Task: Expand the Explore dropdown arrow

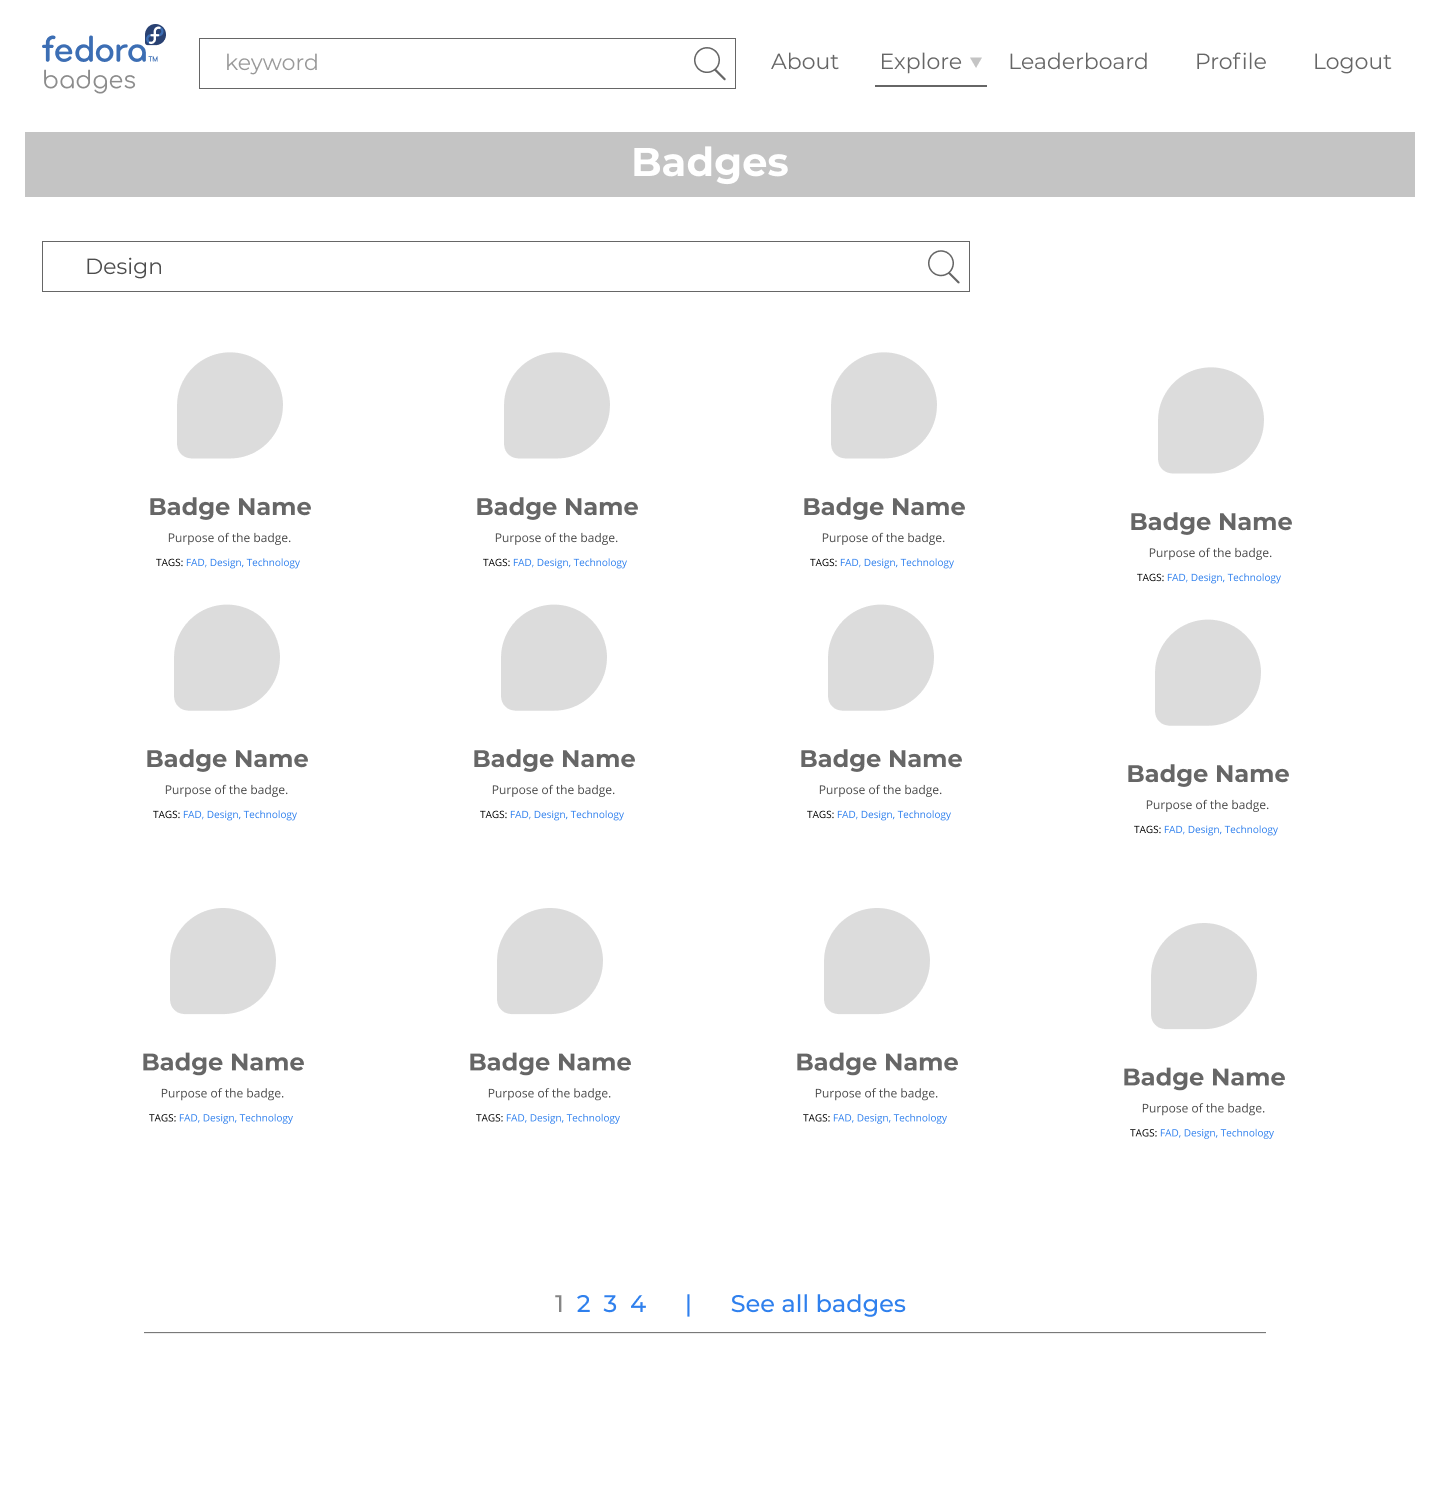Action: point(976,62)
